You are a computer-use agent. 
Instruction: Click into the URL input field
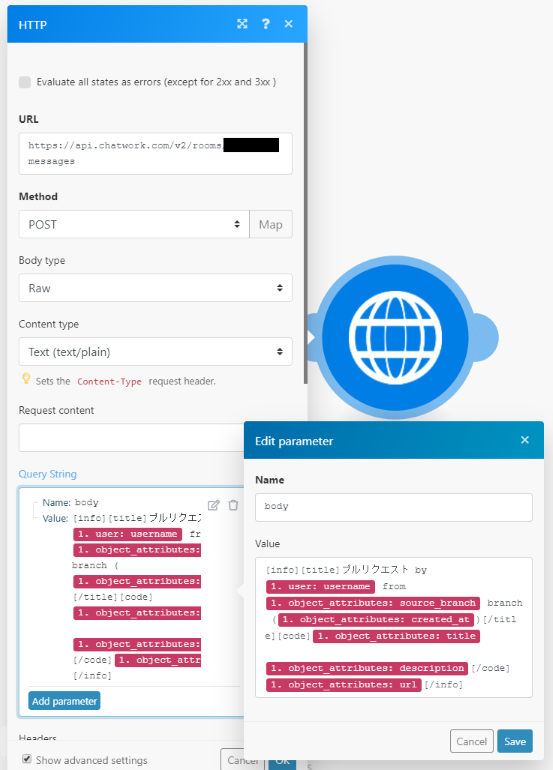click(x=155, y=153)
